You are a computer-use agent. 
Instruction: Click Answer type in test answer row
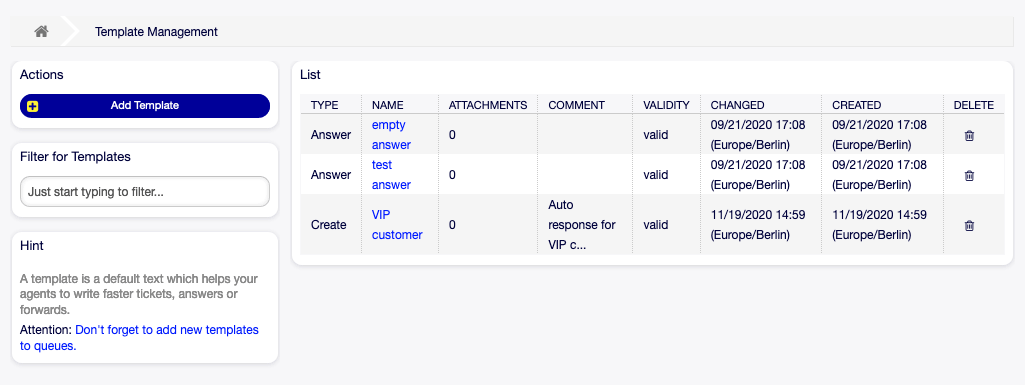point(331,175)
